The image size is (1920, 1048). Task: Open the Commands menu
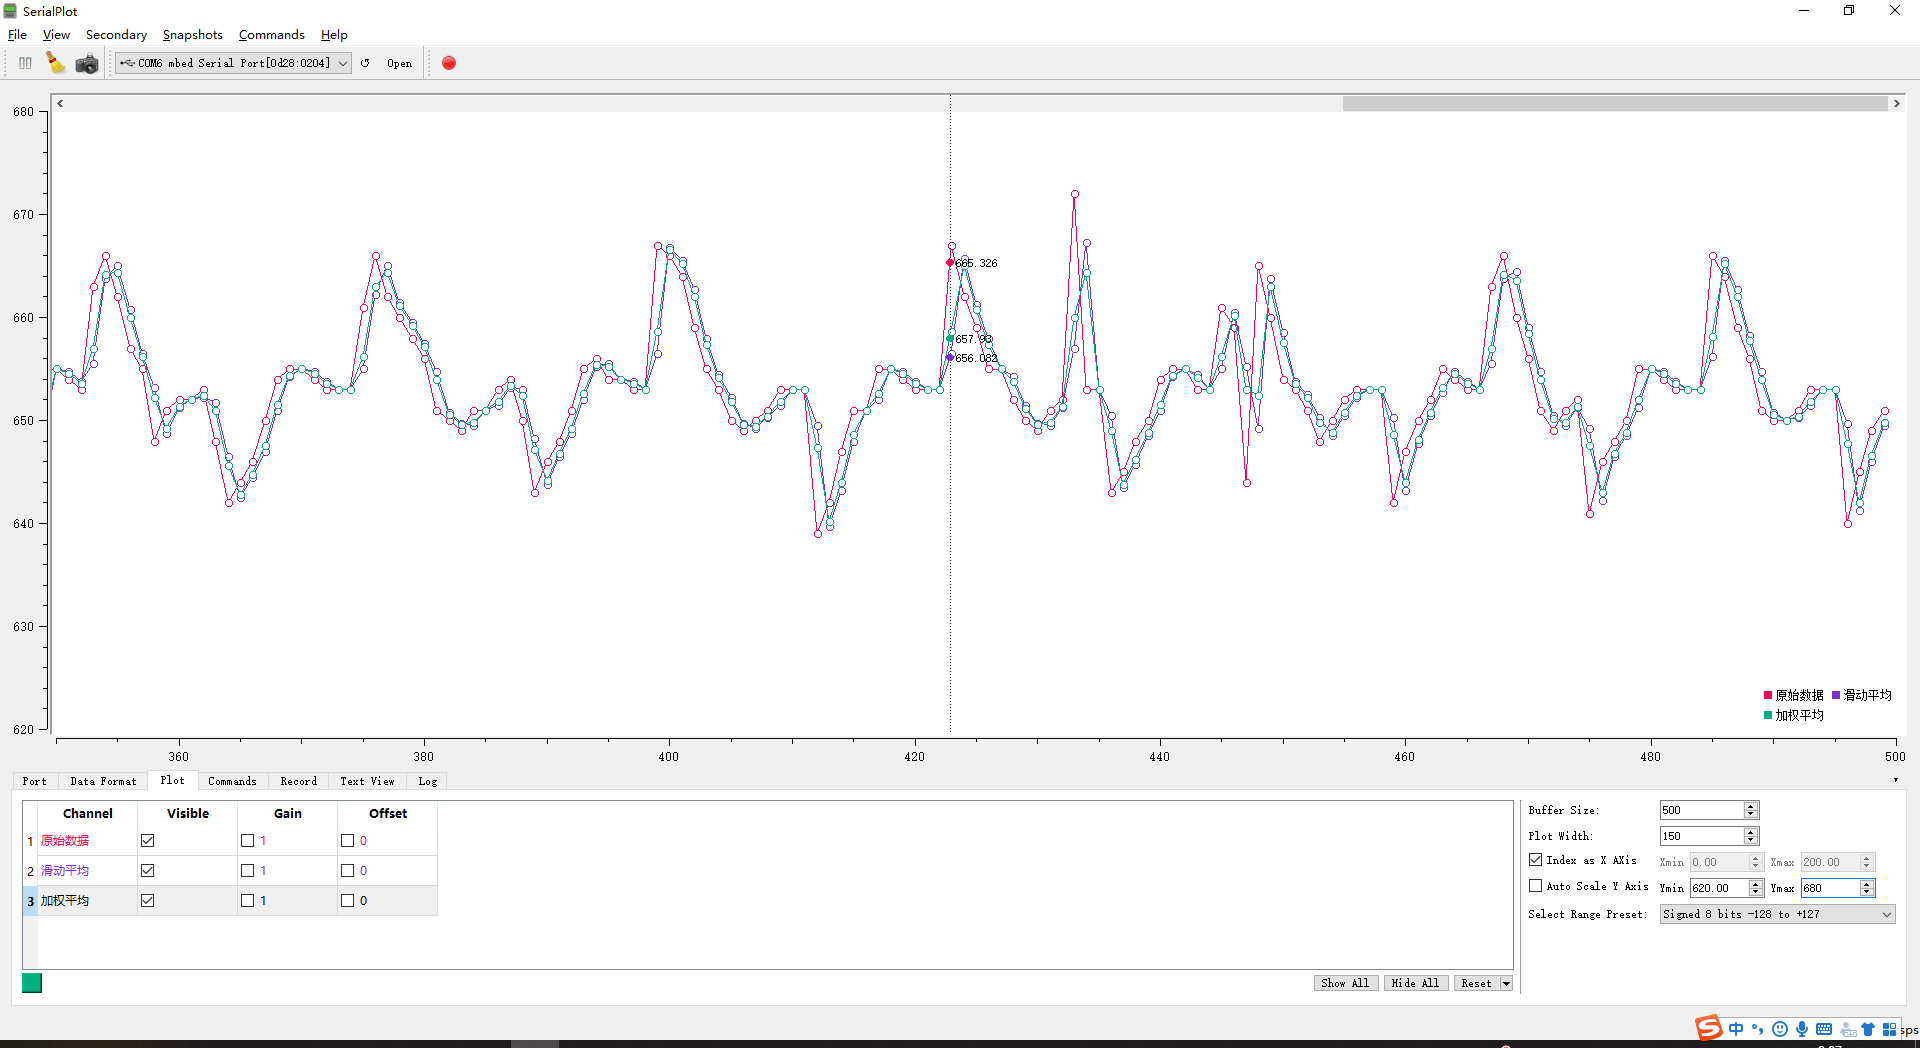click(271, 35)
